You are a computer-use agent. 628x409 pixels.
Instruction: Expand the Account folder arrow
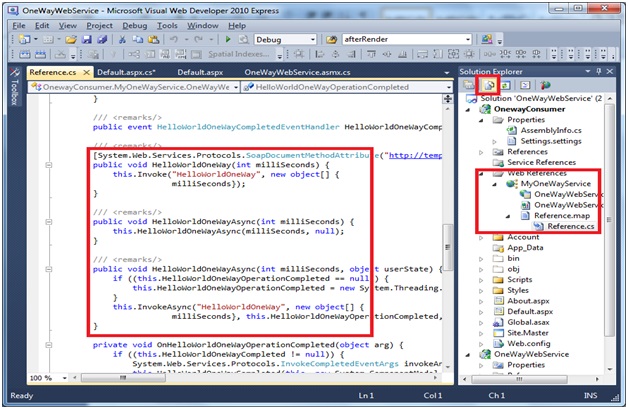tap(481, 238)
